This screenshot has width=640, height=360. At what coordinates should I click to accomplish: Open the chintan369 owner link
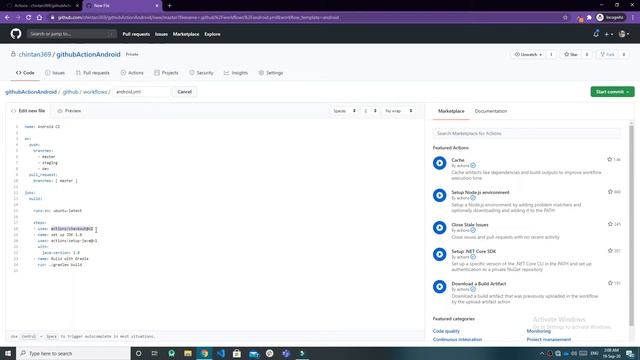pyautogui.click(x=35, y=54)
